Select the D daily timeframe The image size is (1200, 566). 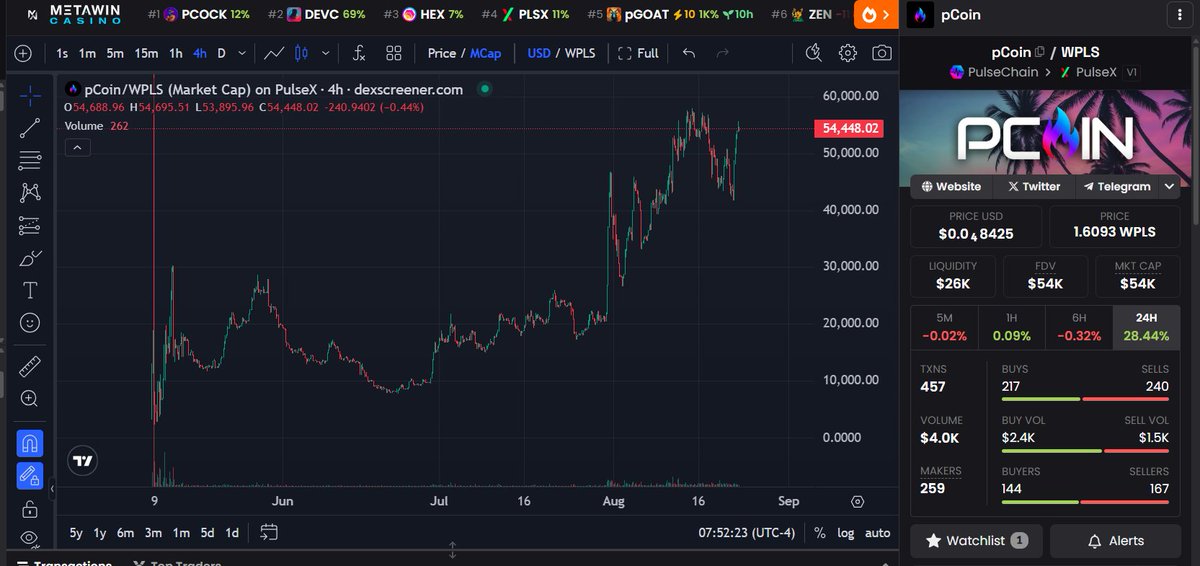(222, 53)
